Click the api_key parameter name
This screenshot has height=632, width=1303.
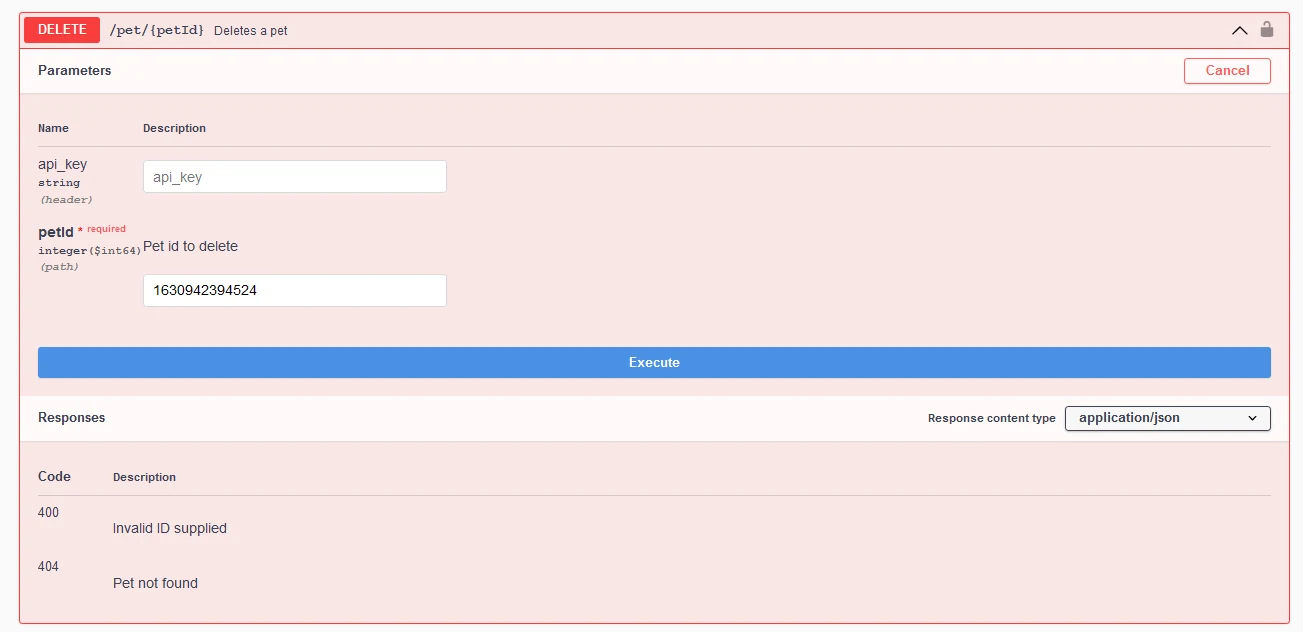click(62, 164)
